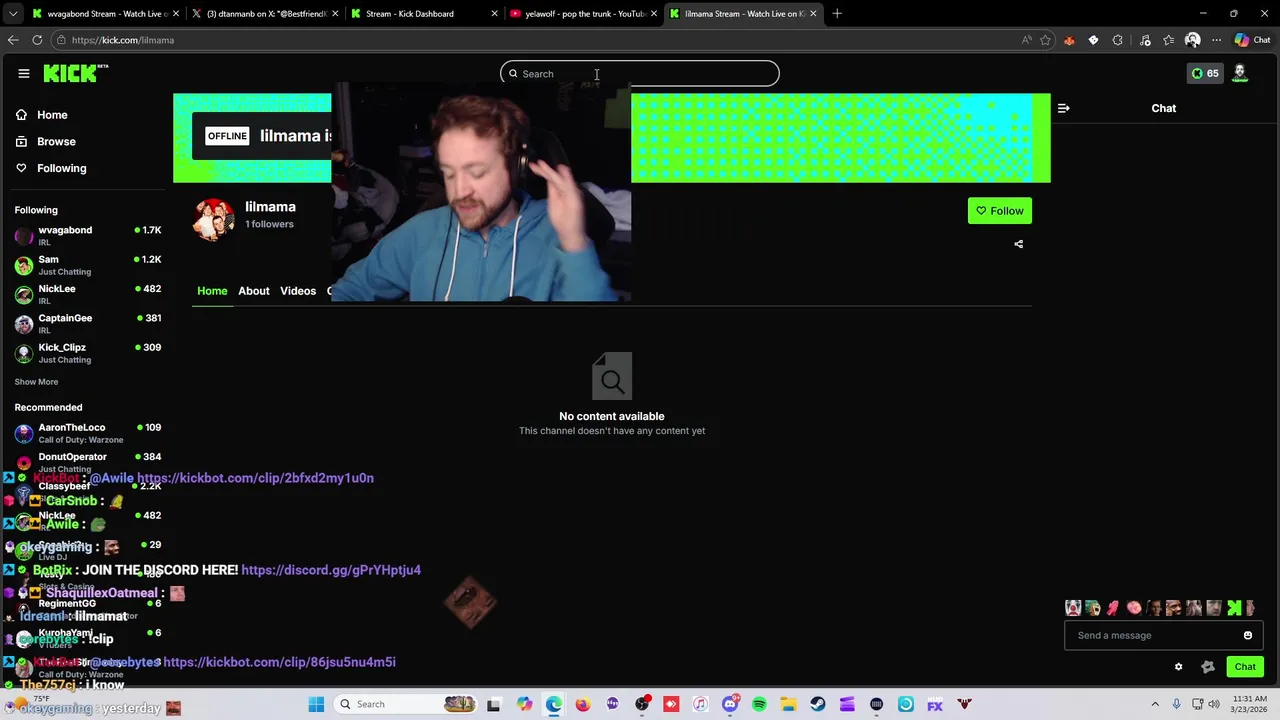
Task: Click the lilmama channel avatar
Action: tap(213, 219)
